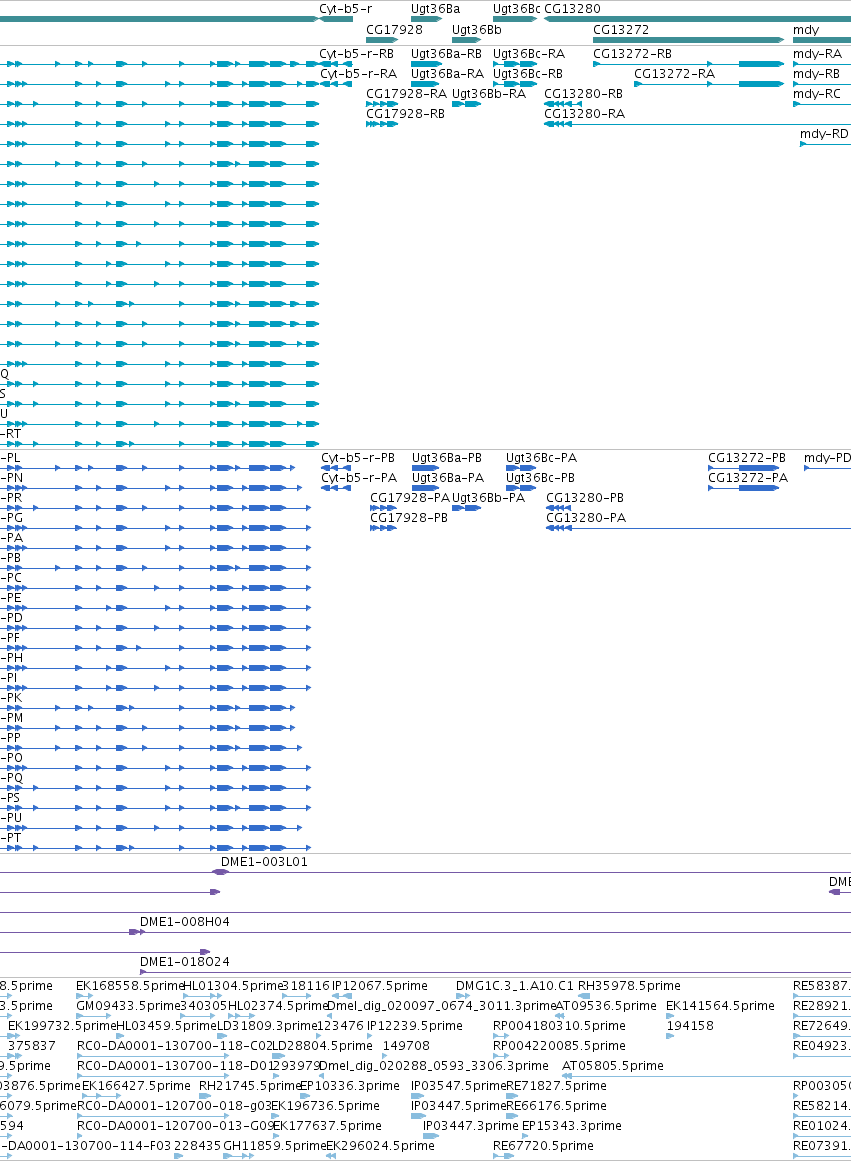Select protein CG13272-PB
851x1161 pixels.
tap(747, 458)
